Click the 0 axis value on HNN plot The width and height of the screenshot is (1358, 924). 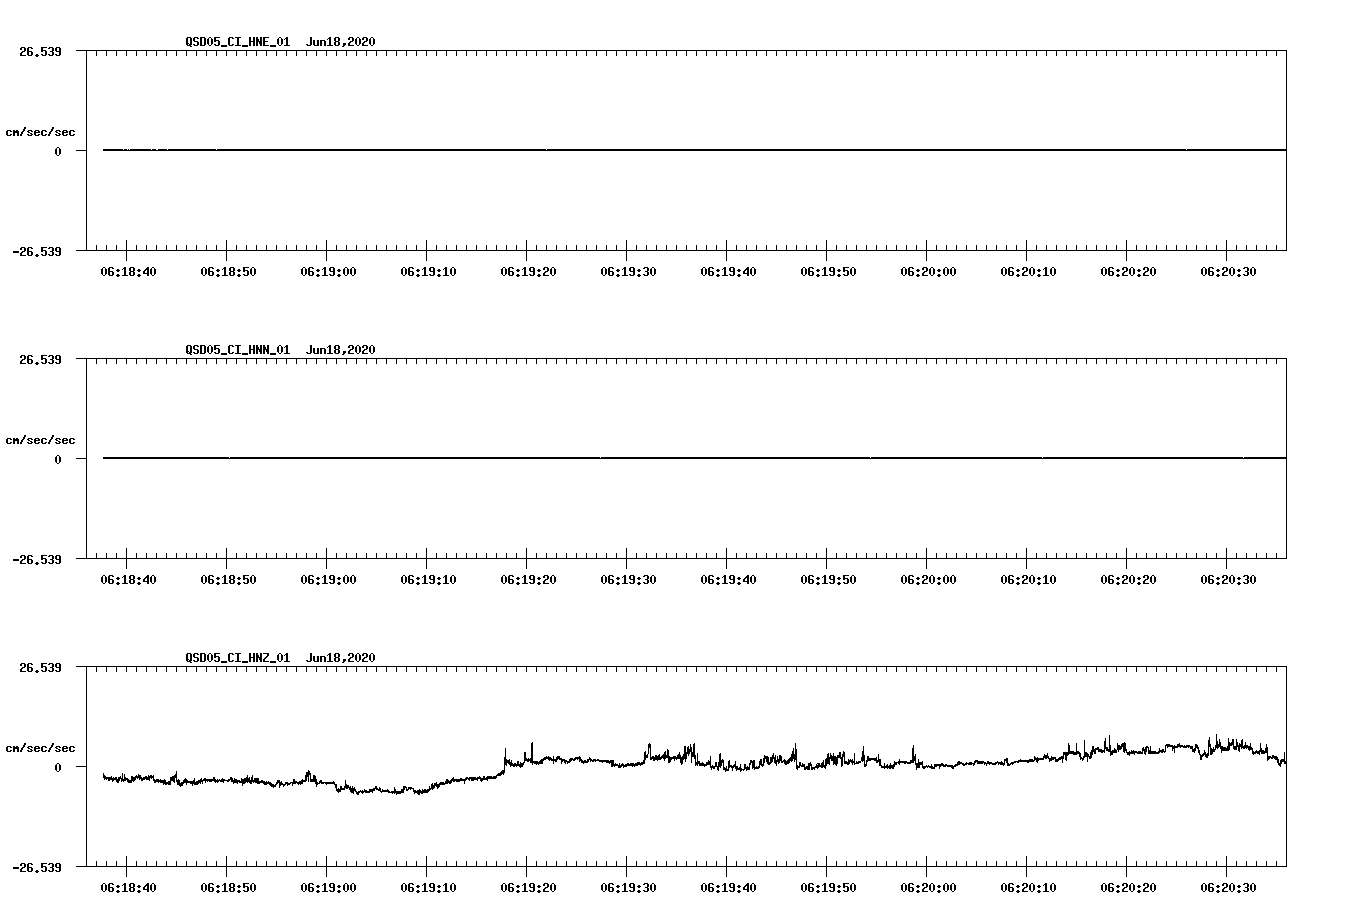click(x=58, y=459)
